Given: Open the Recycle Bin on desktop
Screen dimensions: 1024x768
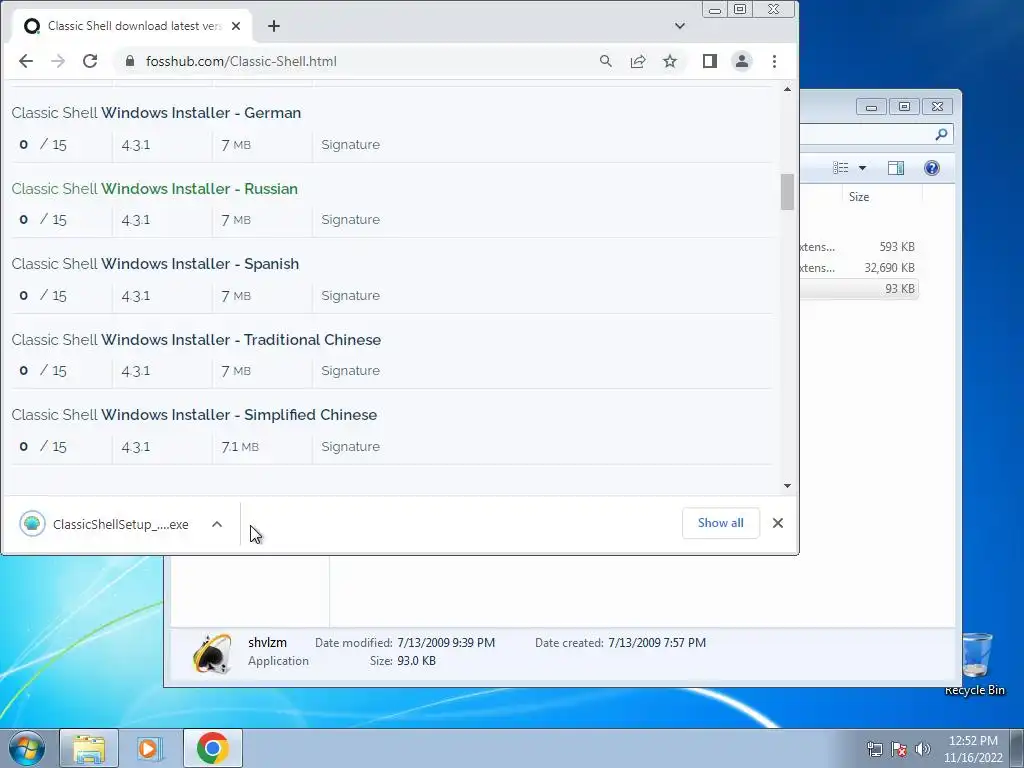Looking at the screenshot, I should point(976,664).
